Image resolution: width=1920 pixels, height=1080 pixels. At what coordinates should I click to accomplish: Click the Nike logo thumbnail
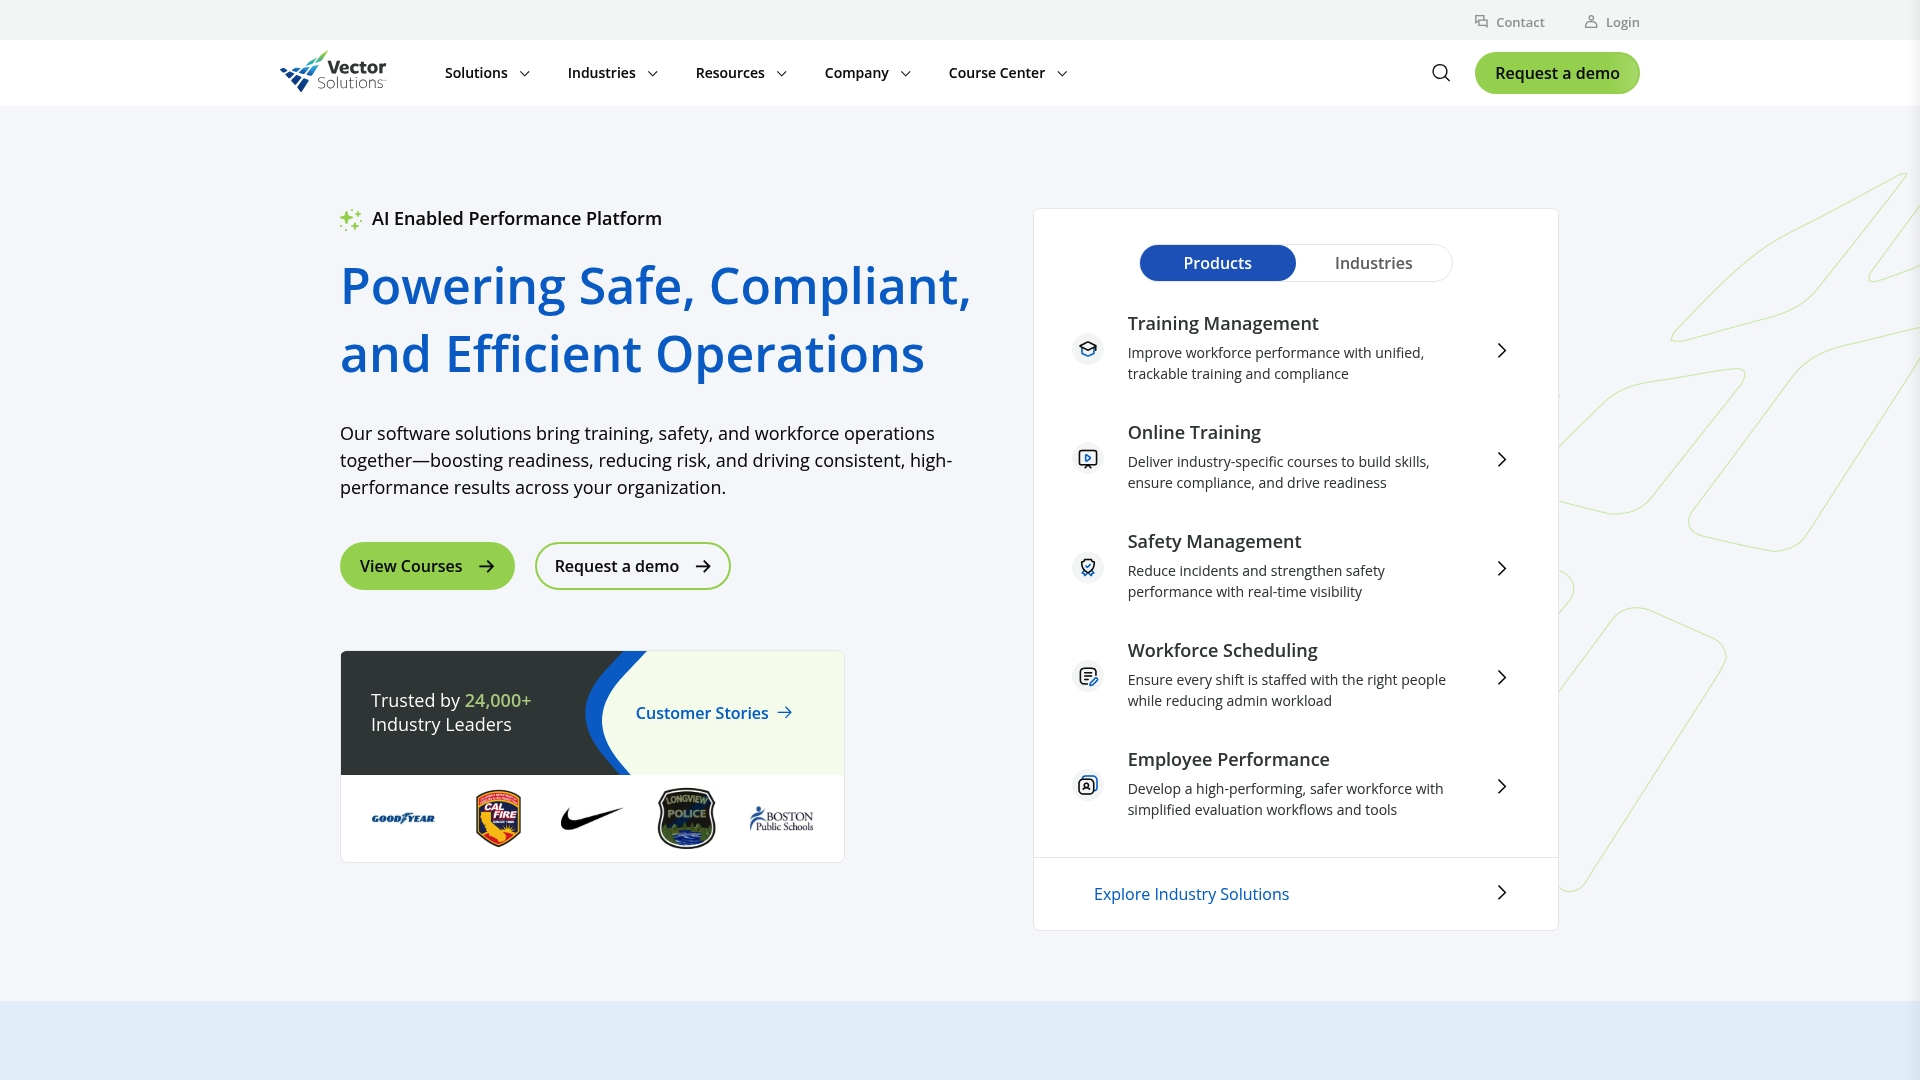(x=591, y=817)
